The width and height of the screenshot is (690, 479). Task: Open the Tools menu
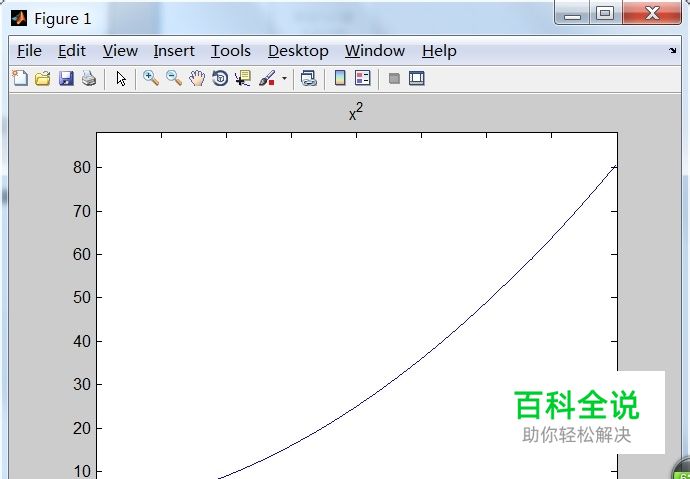tap(231, 51)
